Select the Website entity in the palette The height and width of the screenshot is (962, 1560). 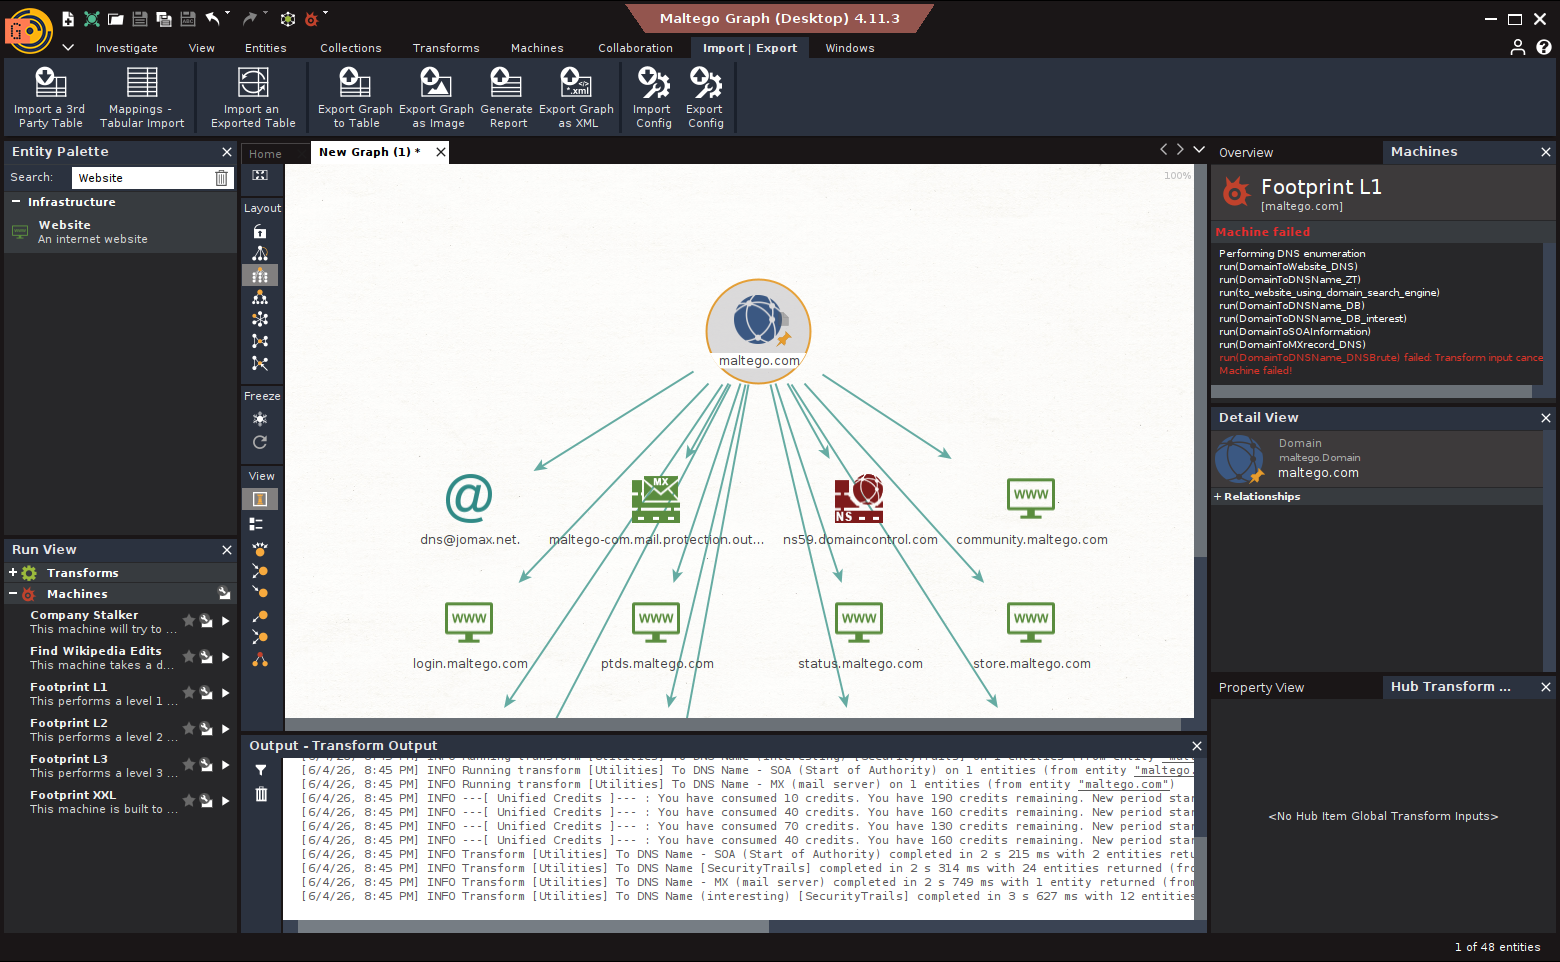[x=120, y=232]
